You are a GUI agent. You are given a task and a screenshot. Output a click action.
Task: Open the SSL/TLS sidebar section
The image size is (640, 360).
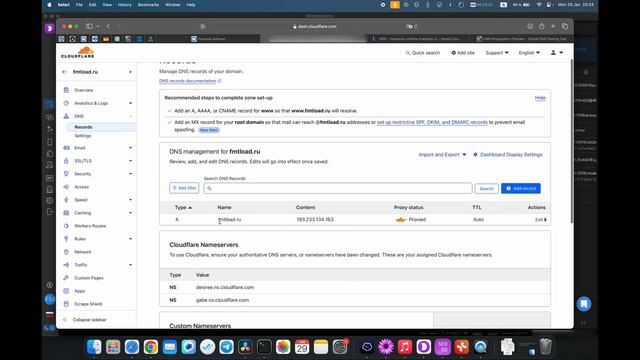(x=83, y=161)
